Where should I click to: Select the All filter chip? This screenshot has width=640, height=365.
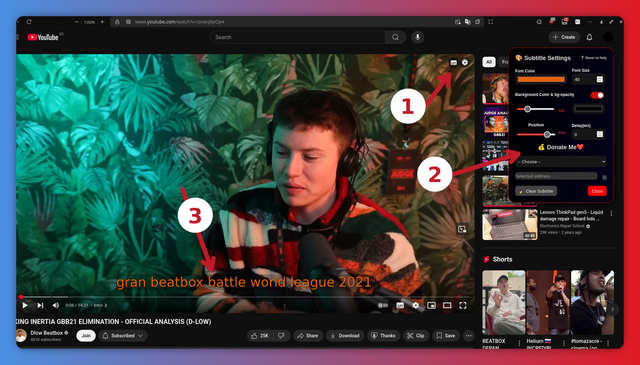coord(489,62)
